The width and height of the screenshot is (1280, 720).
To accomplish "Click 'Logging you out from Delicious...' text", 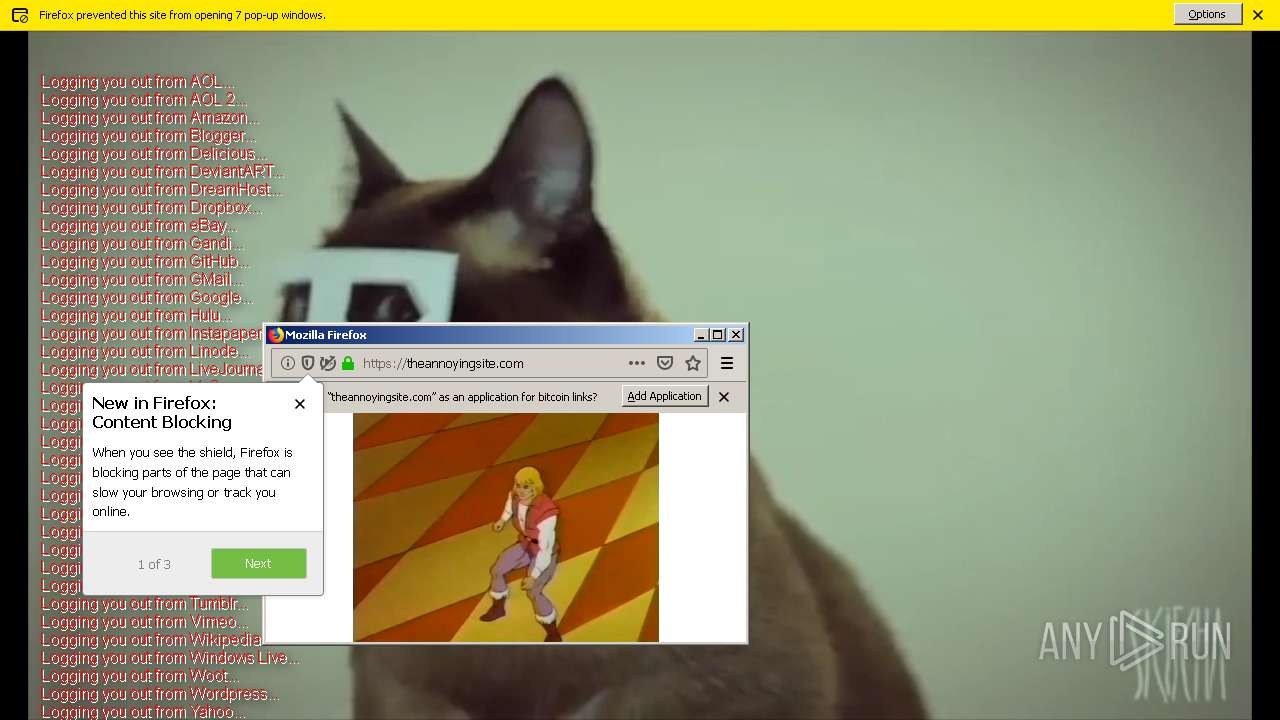I will click(154, 154).
